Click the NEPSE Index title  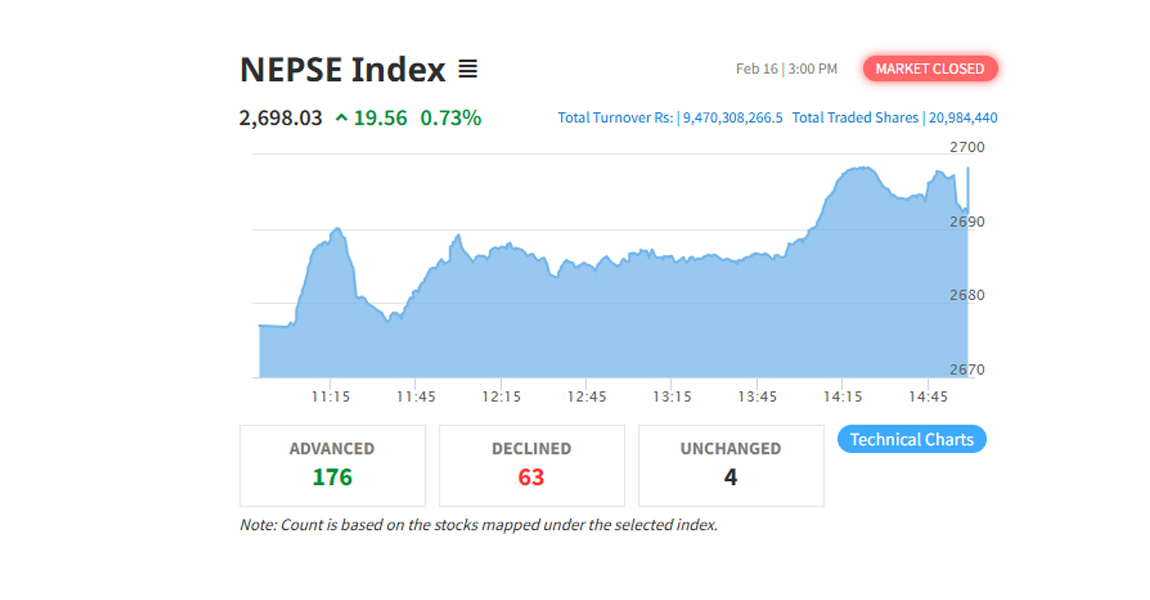342,70
